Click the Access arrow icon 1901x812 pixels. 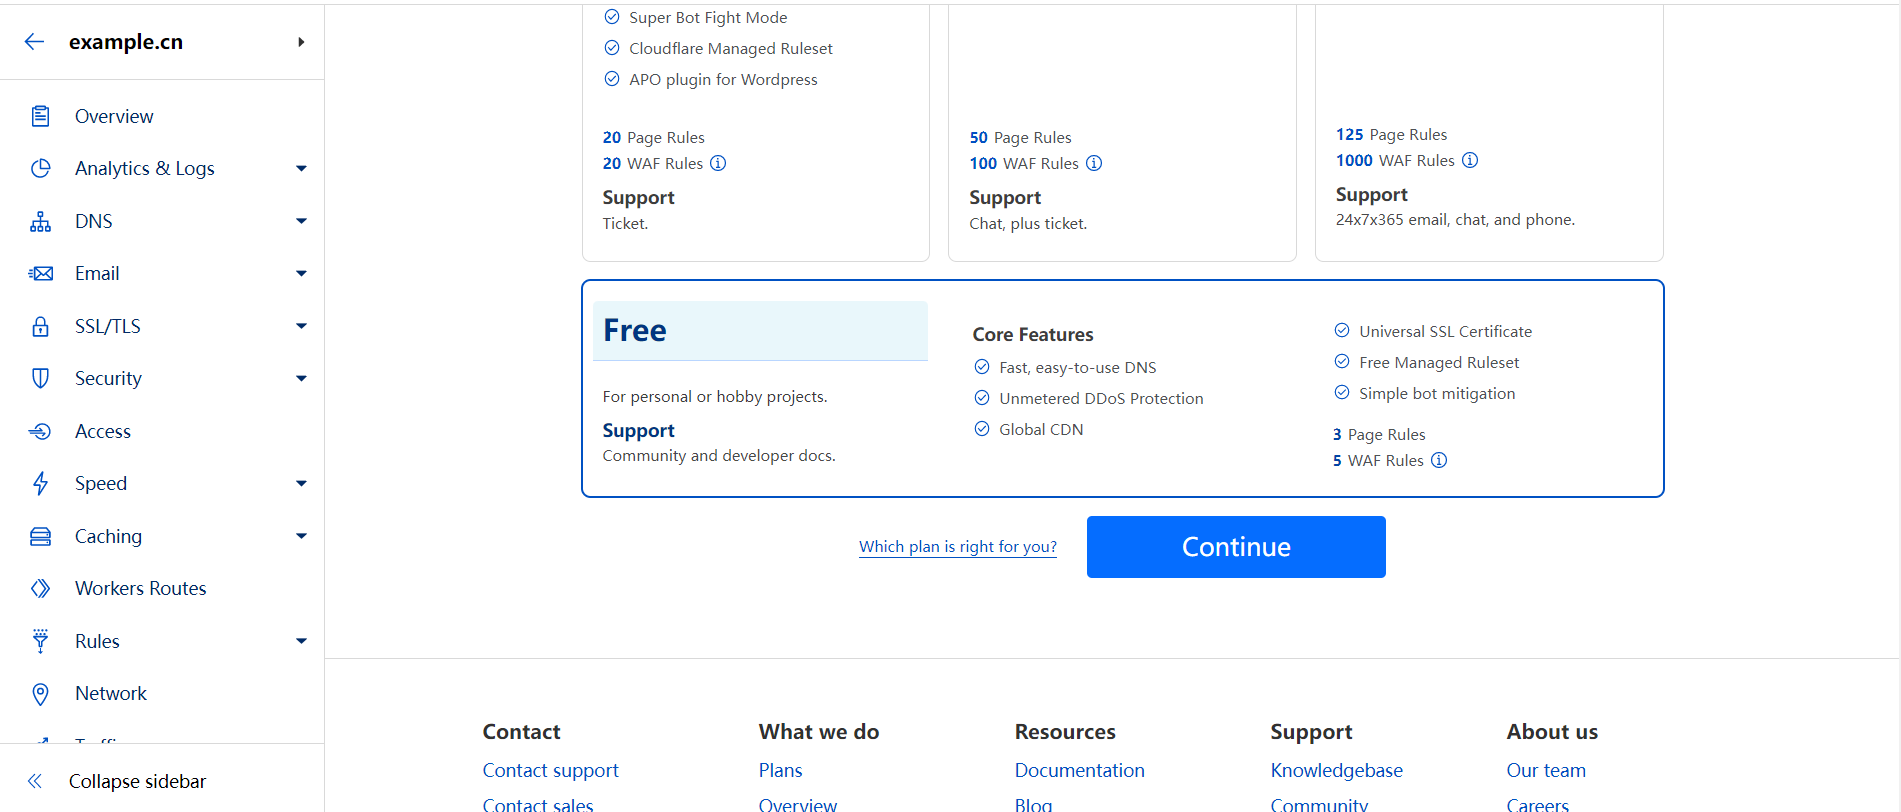pyautogui.click(x=40, y=431)
